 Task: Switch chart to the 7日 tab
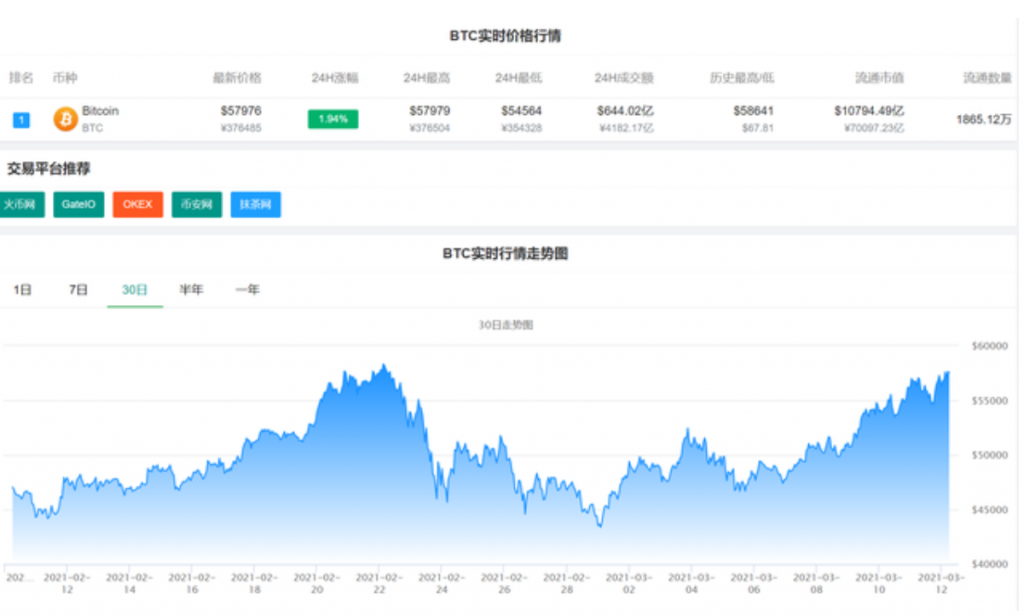click(78, 290)
